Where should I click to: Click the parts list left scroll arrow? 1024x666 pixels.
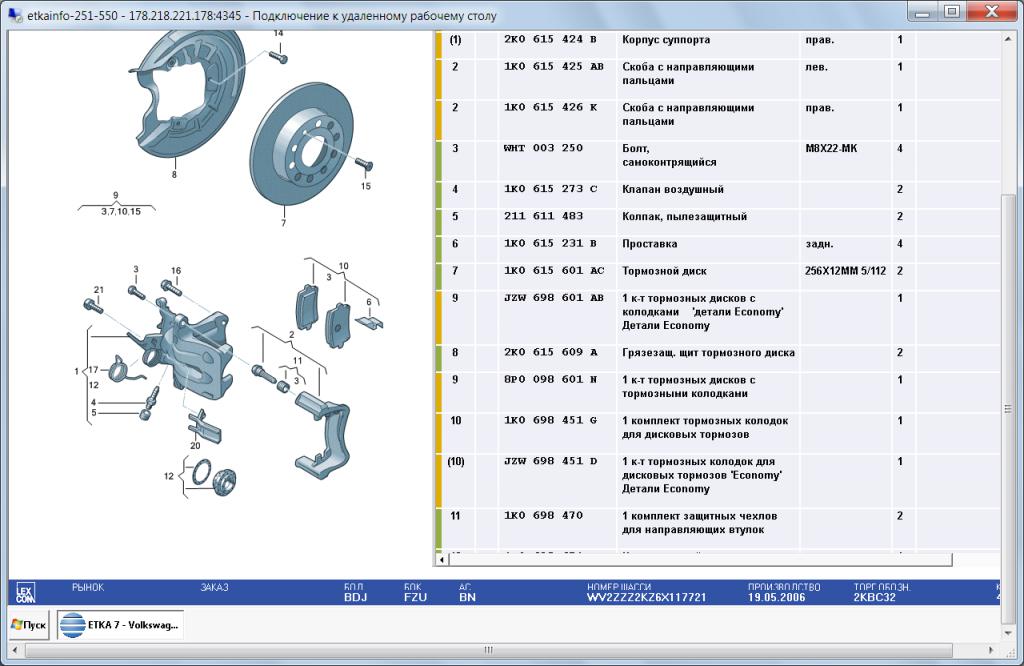pos(442,560)
